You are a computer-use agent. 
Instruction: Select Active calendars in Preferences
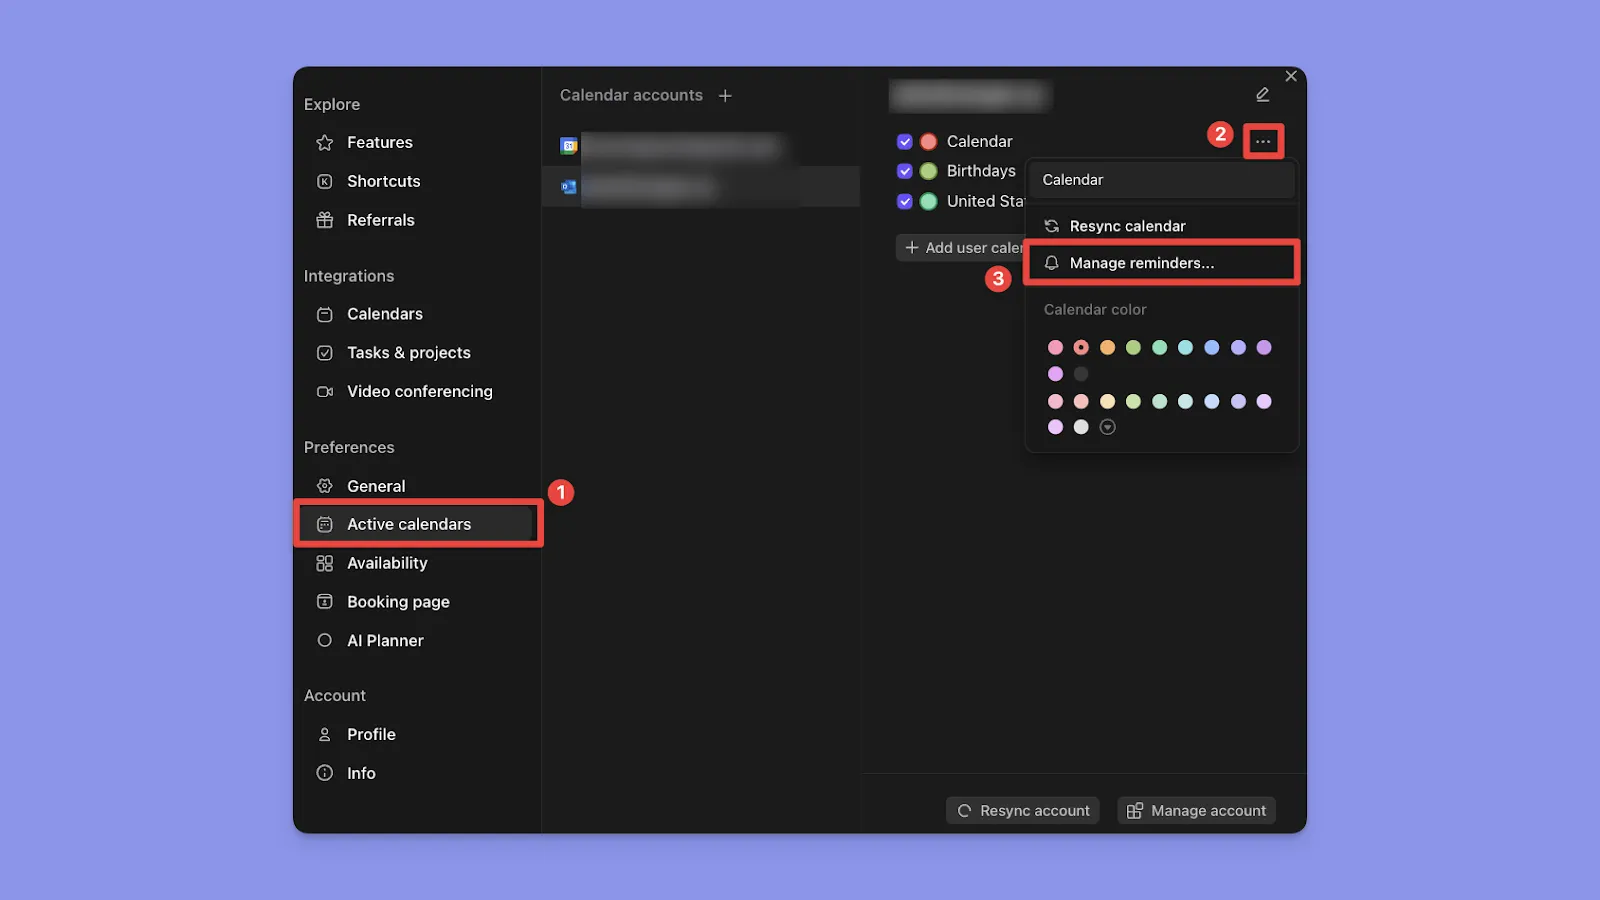click(x=409, y=523)
